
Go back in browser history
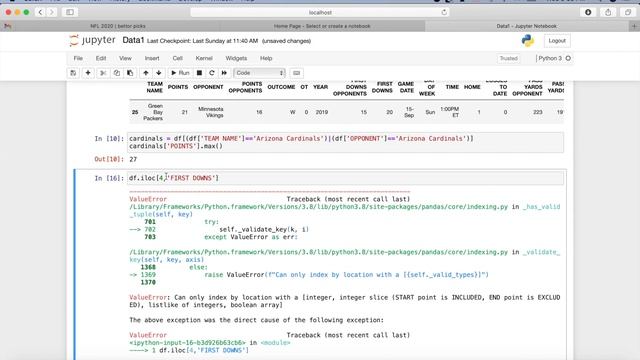click(x=40, y=12)
